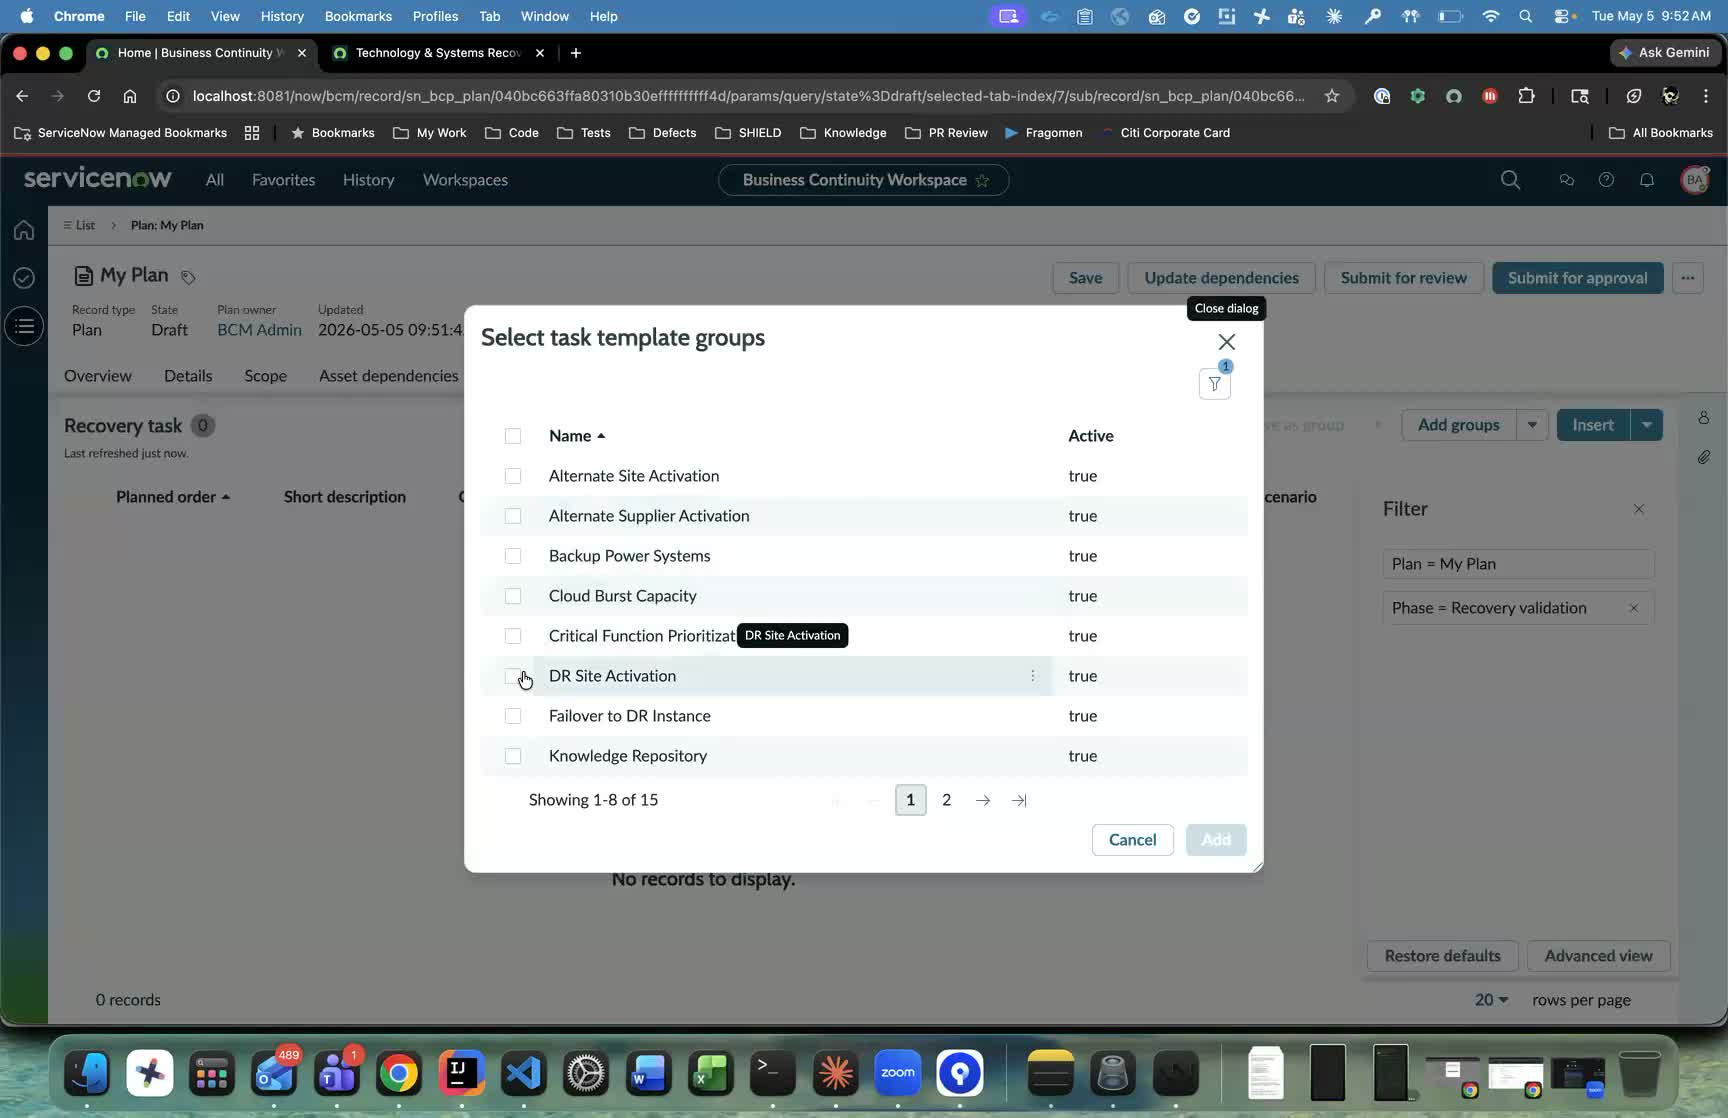This screenshot has height=1118, width=1728.
Task: Go to next page arrow in dialog
Action: pyautogui.click(x=983, y=800)
